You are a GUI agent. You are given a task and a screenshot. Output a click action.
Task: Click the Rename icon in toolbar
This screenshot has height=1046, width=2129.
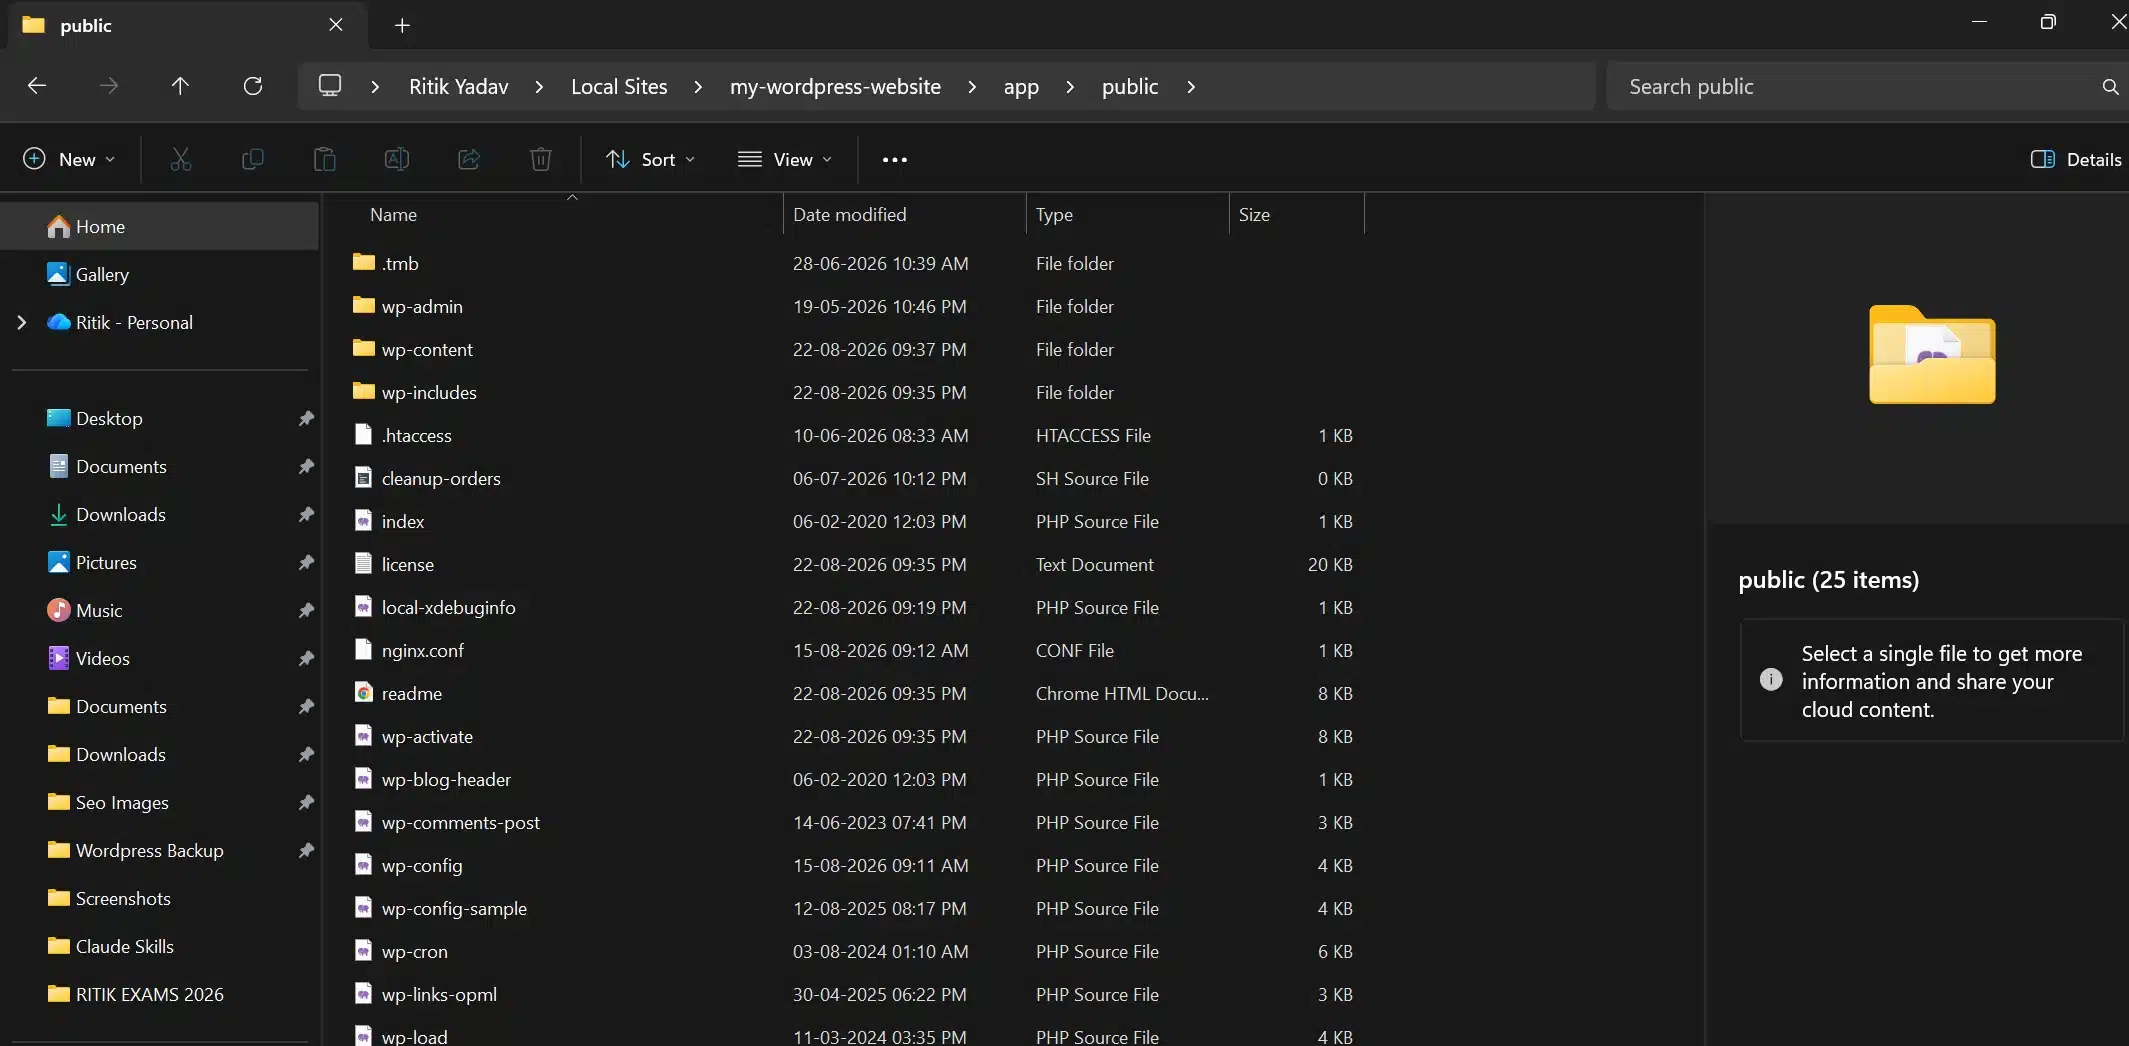click(397, 159)
